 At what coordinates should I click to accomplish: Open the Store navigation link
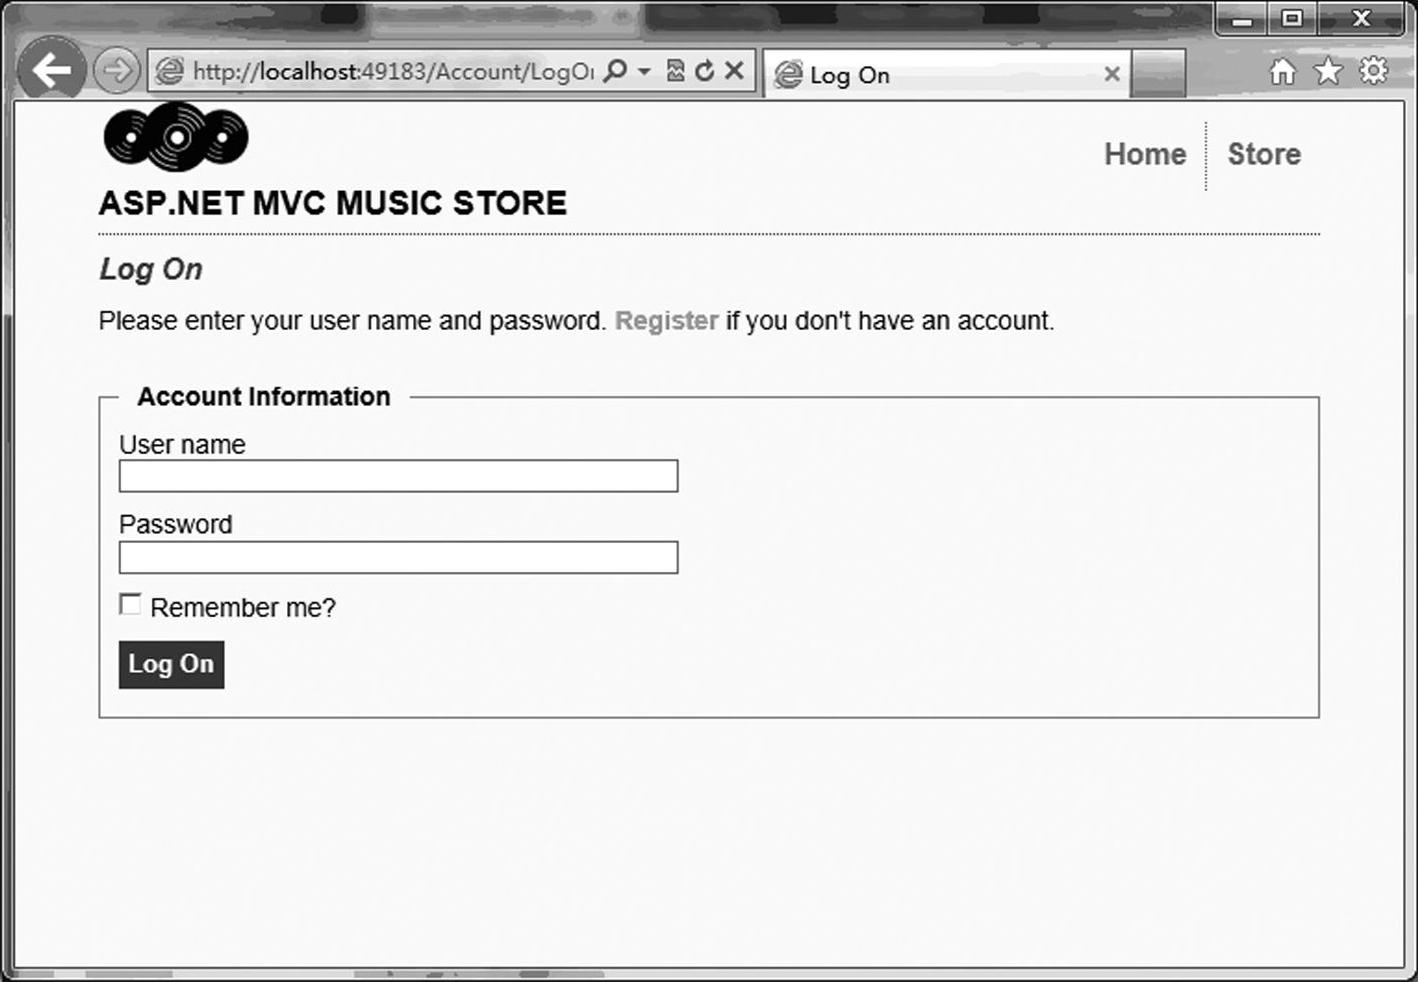tap(1264, 154)
